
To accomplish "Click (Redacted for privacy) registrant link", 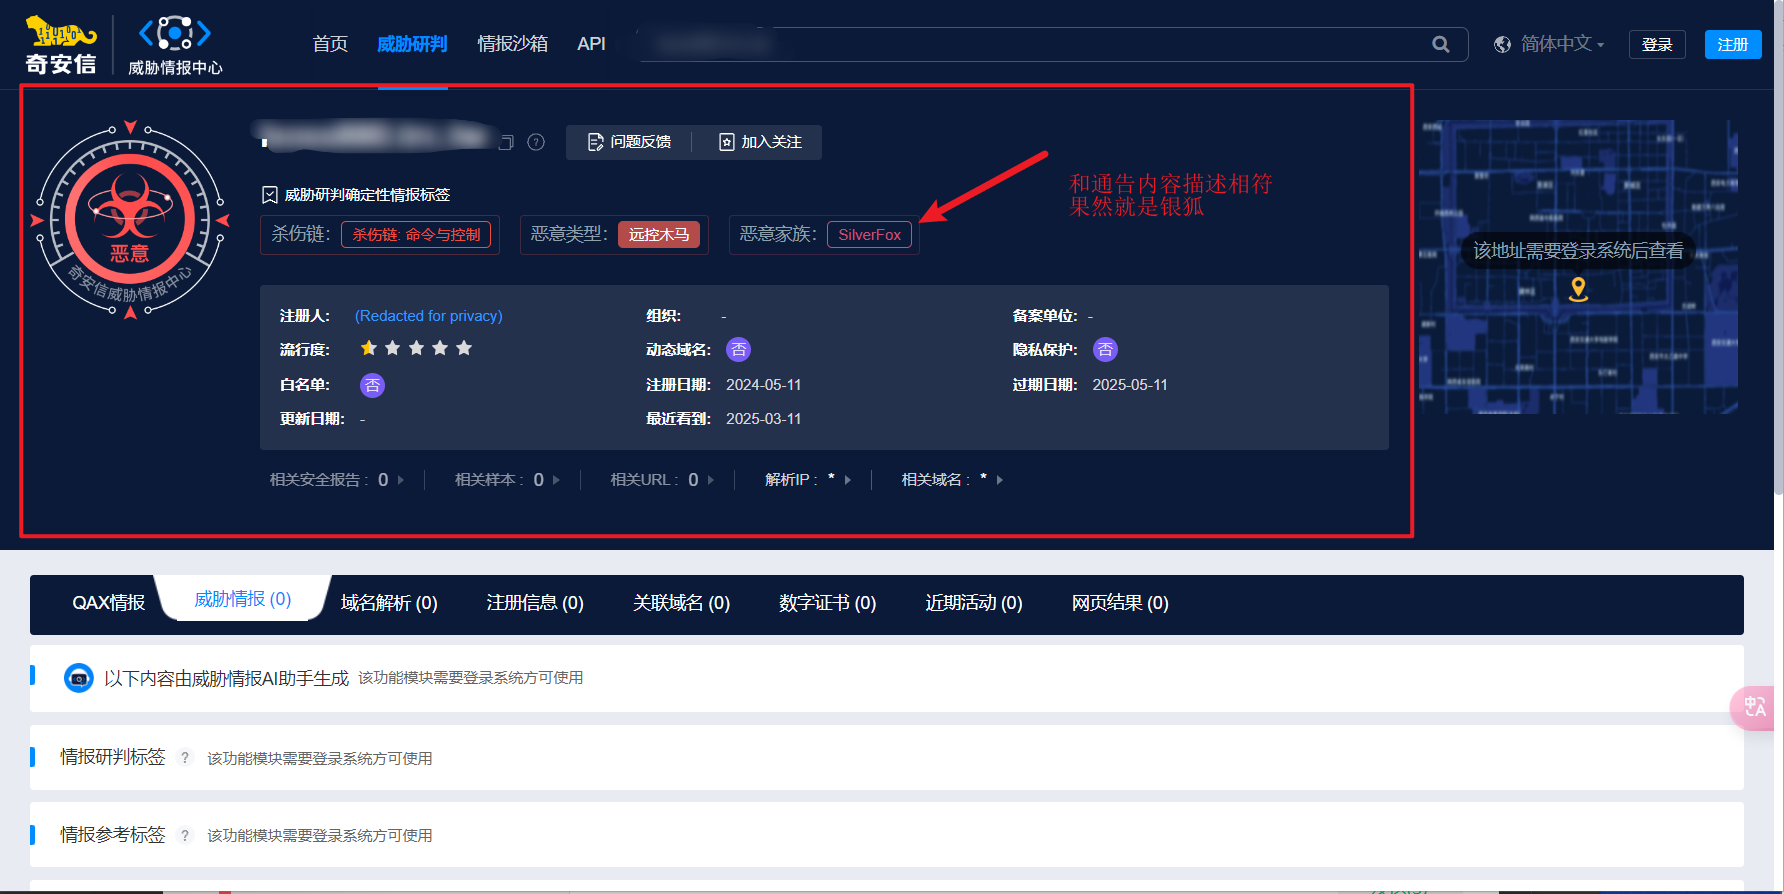I will [x=429, y=316].
